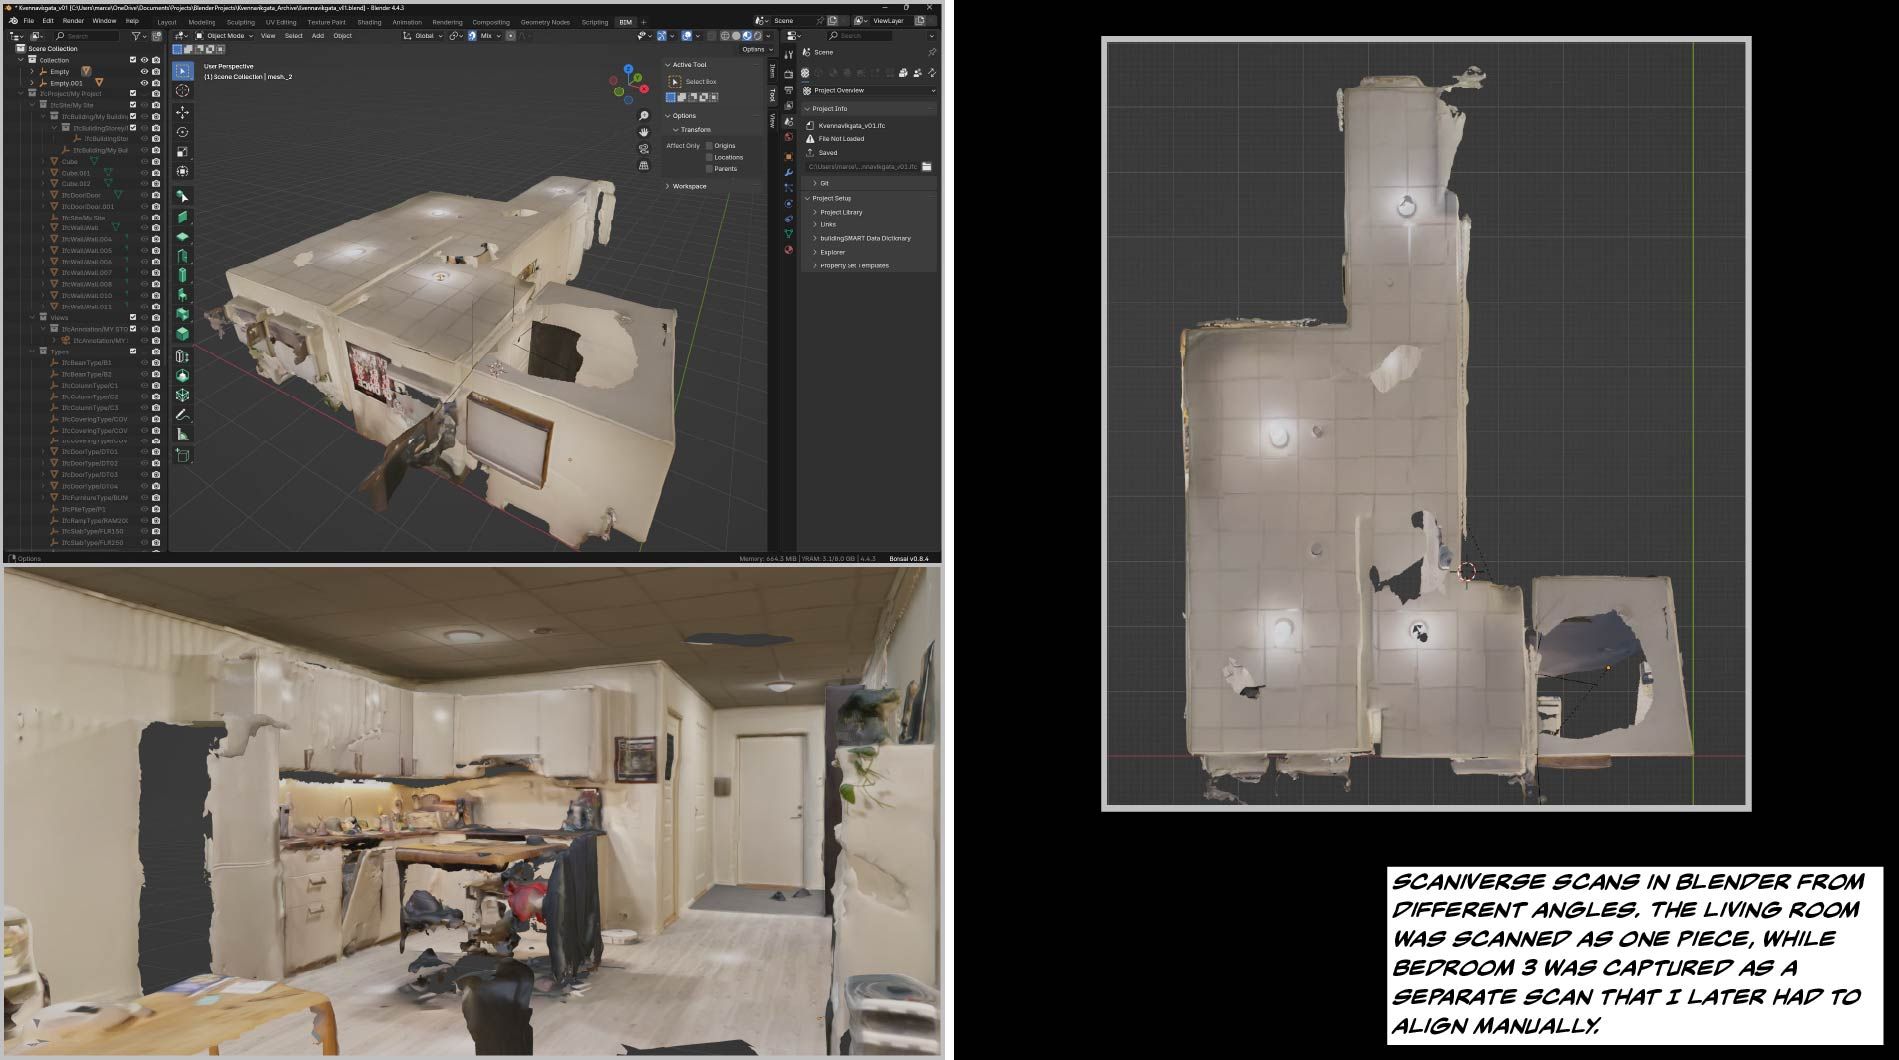
Task: Hide Empty.001 object with eye icon
Action: click(144, 83)
